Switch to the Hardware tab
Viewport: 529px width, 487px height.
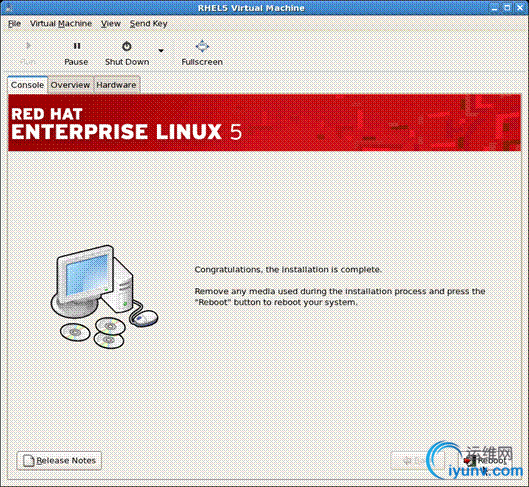pyautogui.click(x=116, y=85)
